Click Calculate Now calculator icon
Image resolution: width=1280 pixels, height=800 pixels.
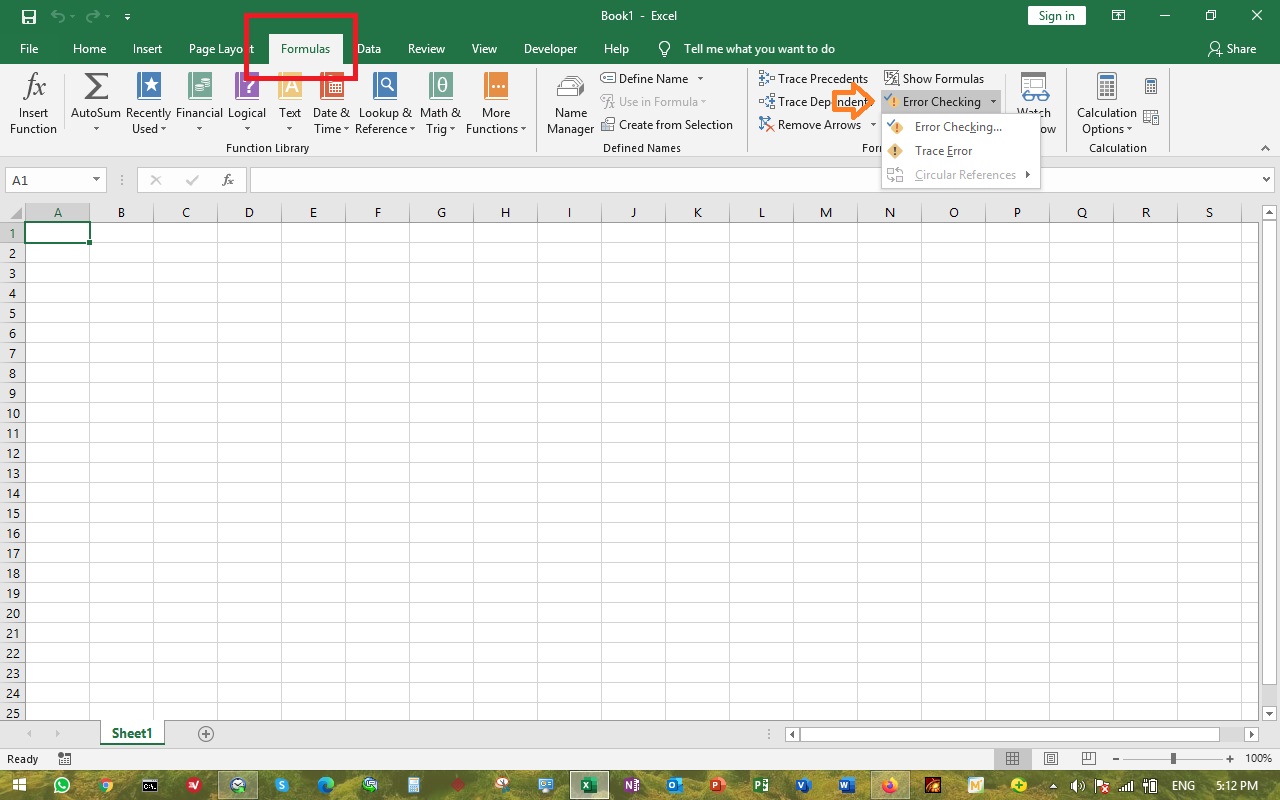coord(1151,87)
